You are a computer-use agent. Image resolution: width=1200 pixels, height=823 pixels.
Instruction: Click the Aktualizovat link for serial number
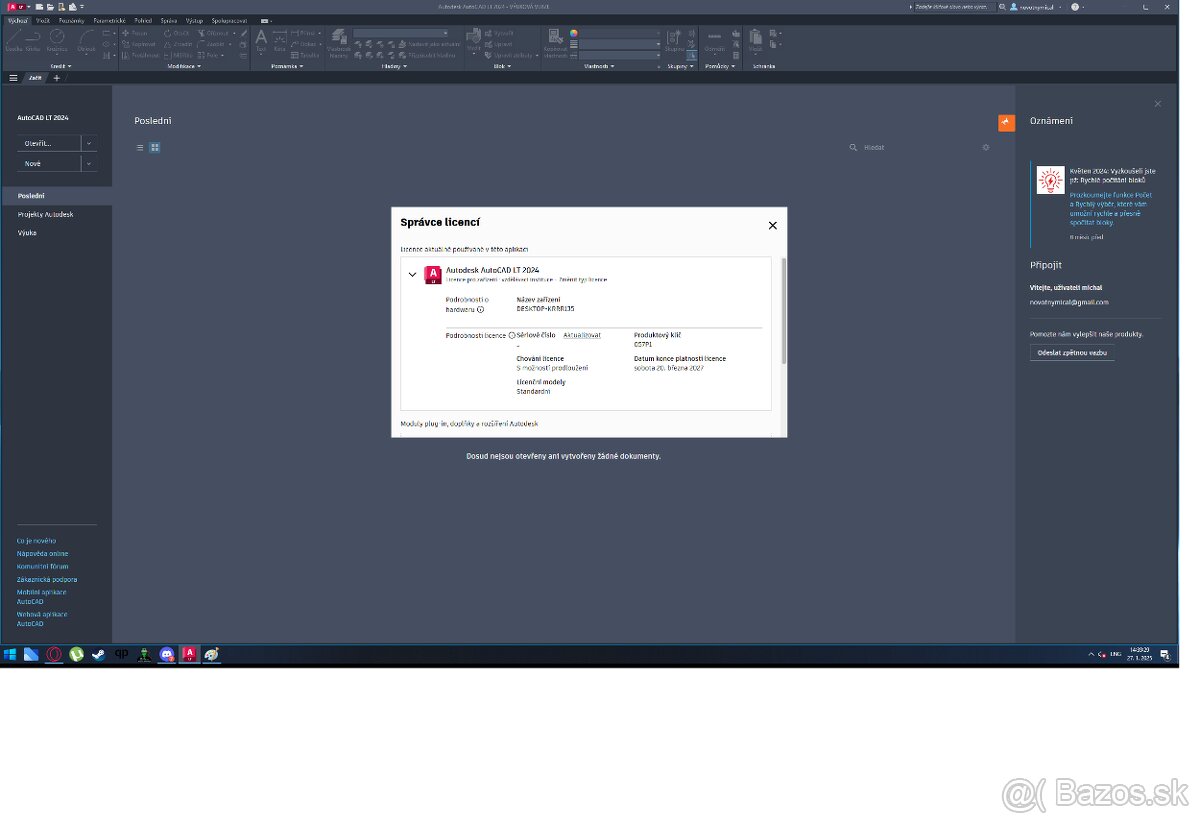point(582,335)
